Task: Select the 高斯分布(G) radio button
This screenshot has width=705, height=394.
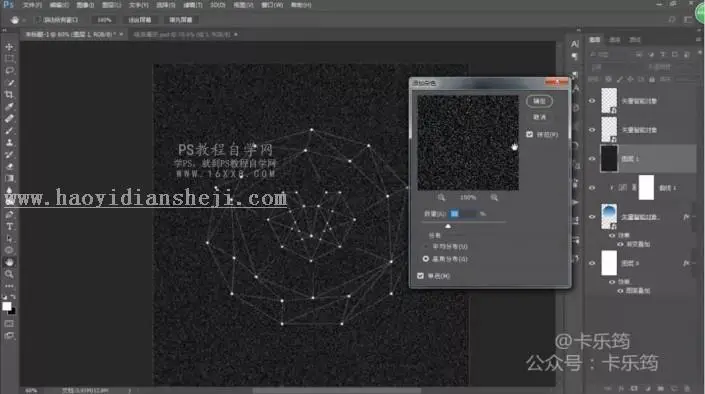Action: pos(425,259)
